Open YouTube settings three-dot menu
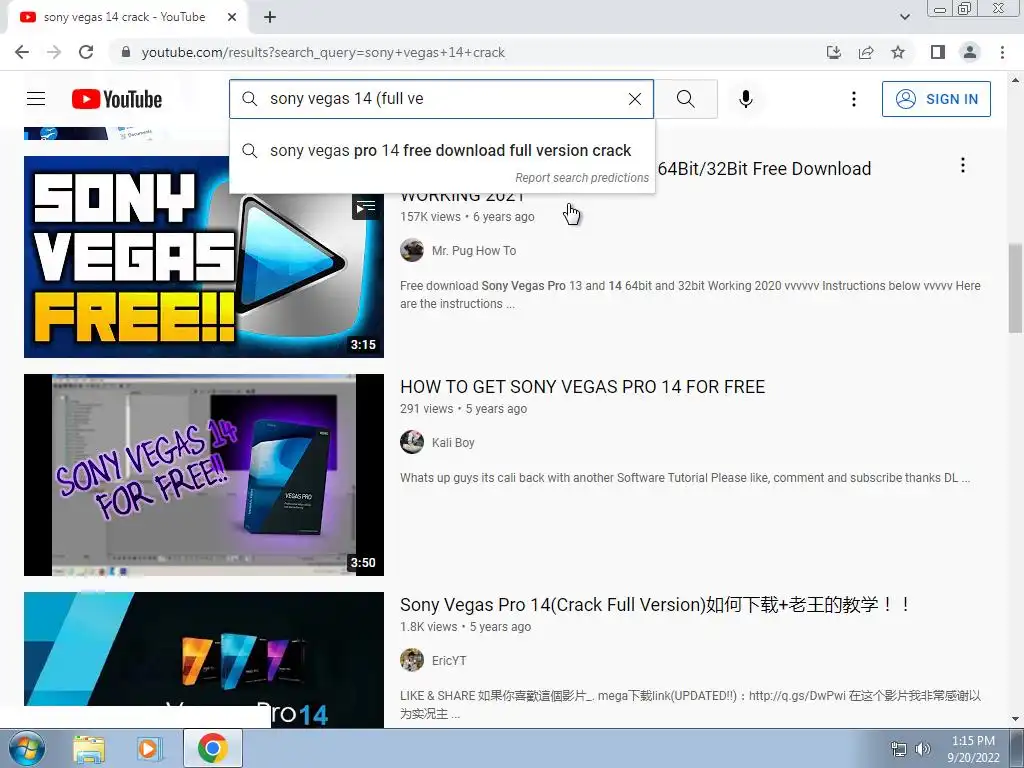 pyautogui.click(x=854, y=99)
